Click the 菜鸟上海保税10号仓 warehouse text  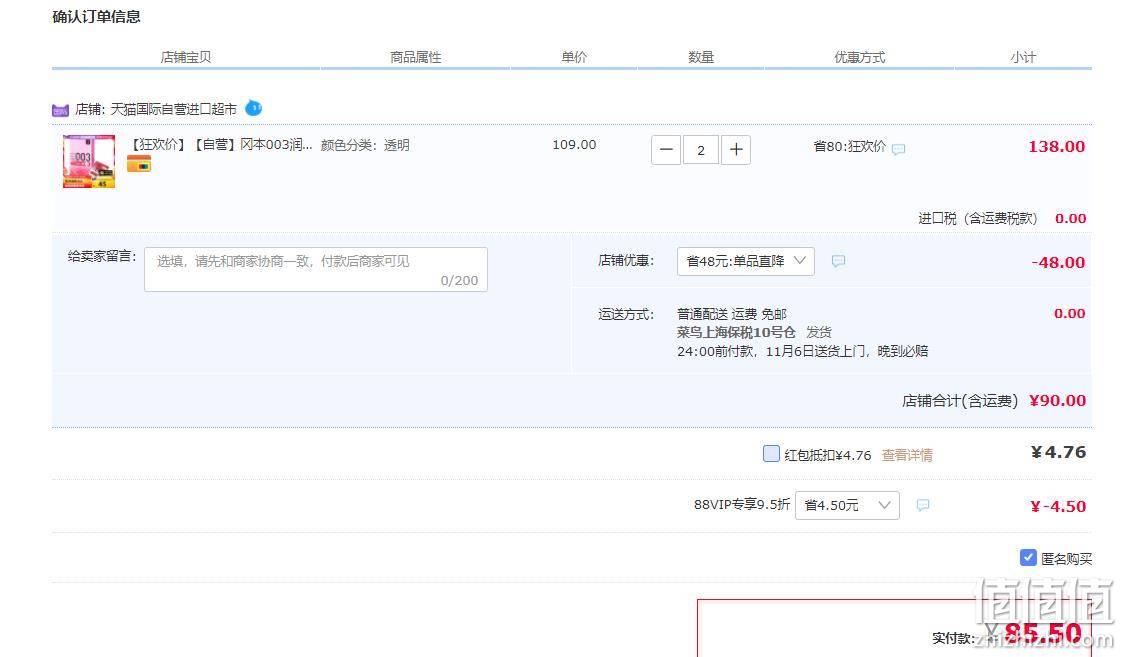(736, 332)
